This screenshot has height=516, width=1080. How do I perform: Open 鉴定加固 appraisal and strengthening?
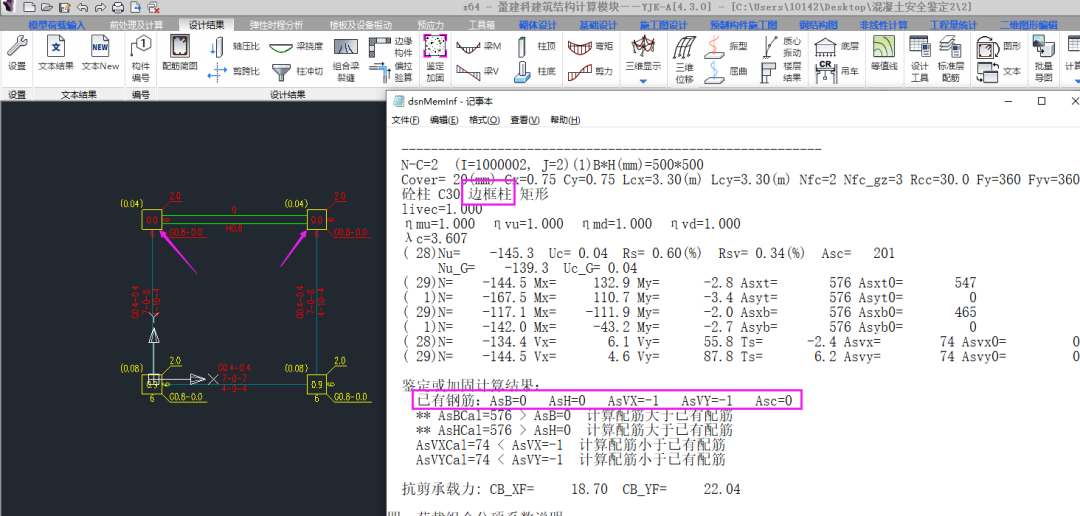coord(435,59)
